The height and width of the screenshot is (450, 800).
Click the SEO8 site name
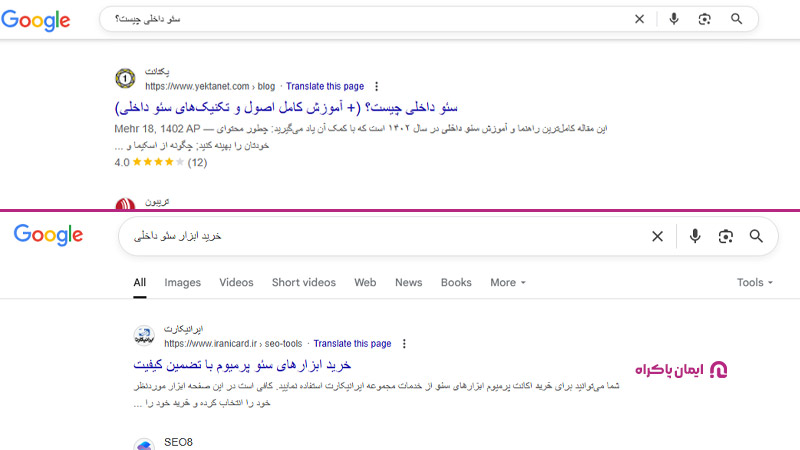click(x=178, y=442)
